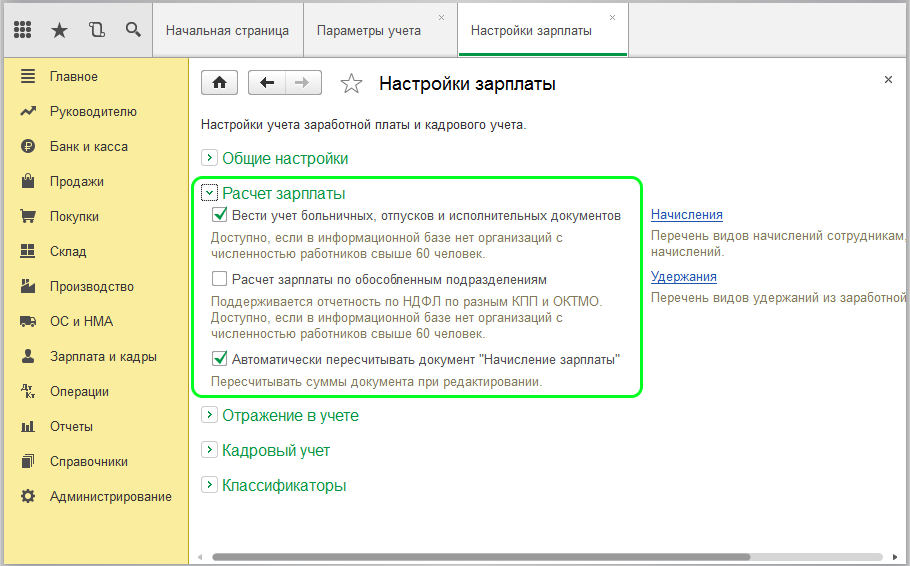Screen dimensions: 910x566
Task: Collapse the Расчет зарплаты section
Action: click(210, 193)
